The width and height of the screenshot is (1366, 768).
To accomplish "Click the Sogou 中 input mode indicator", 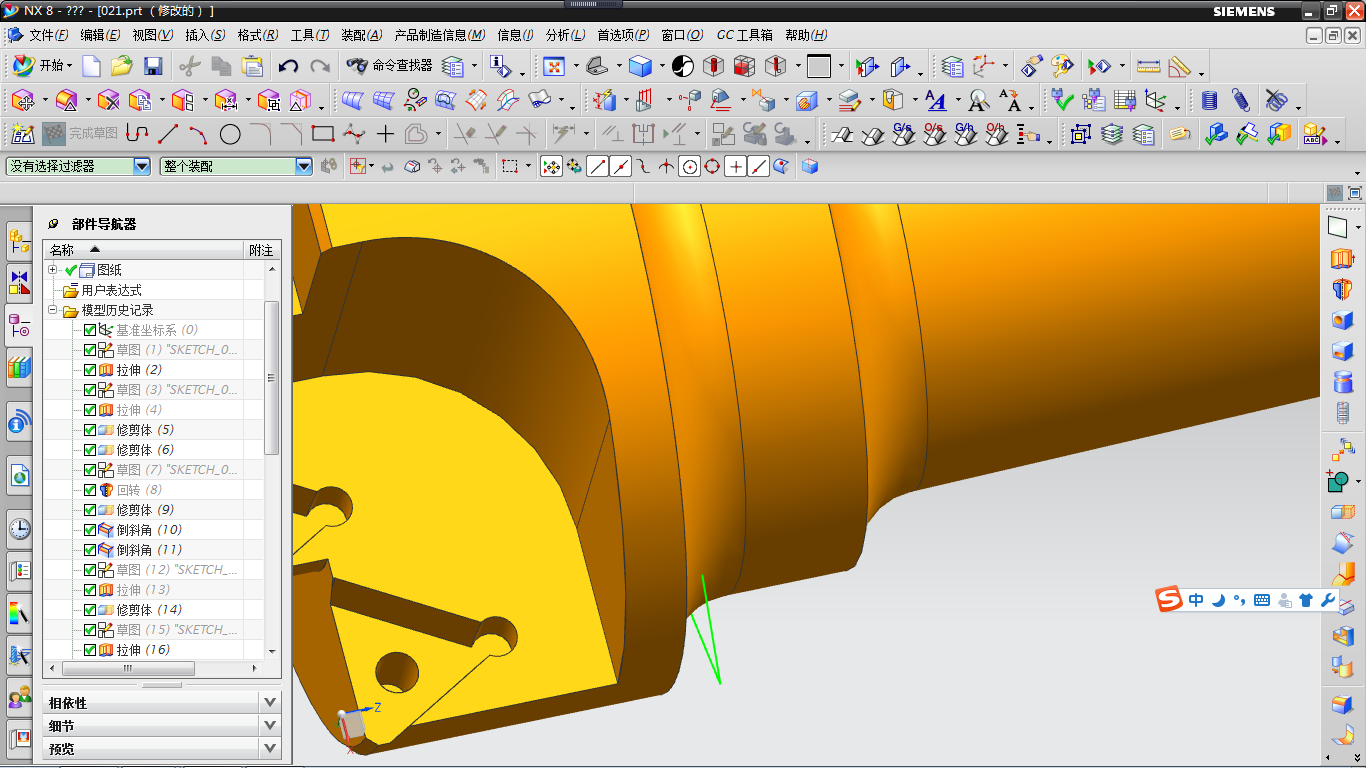I will point(1197,600).
